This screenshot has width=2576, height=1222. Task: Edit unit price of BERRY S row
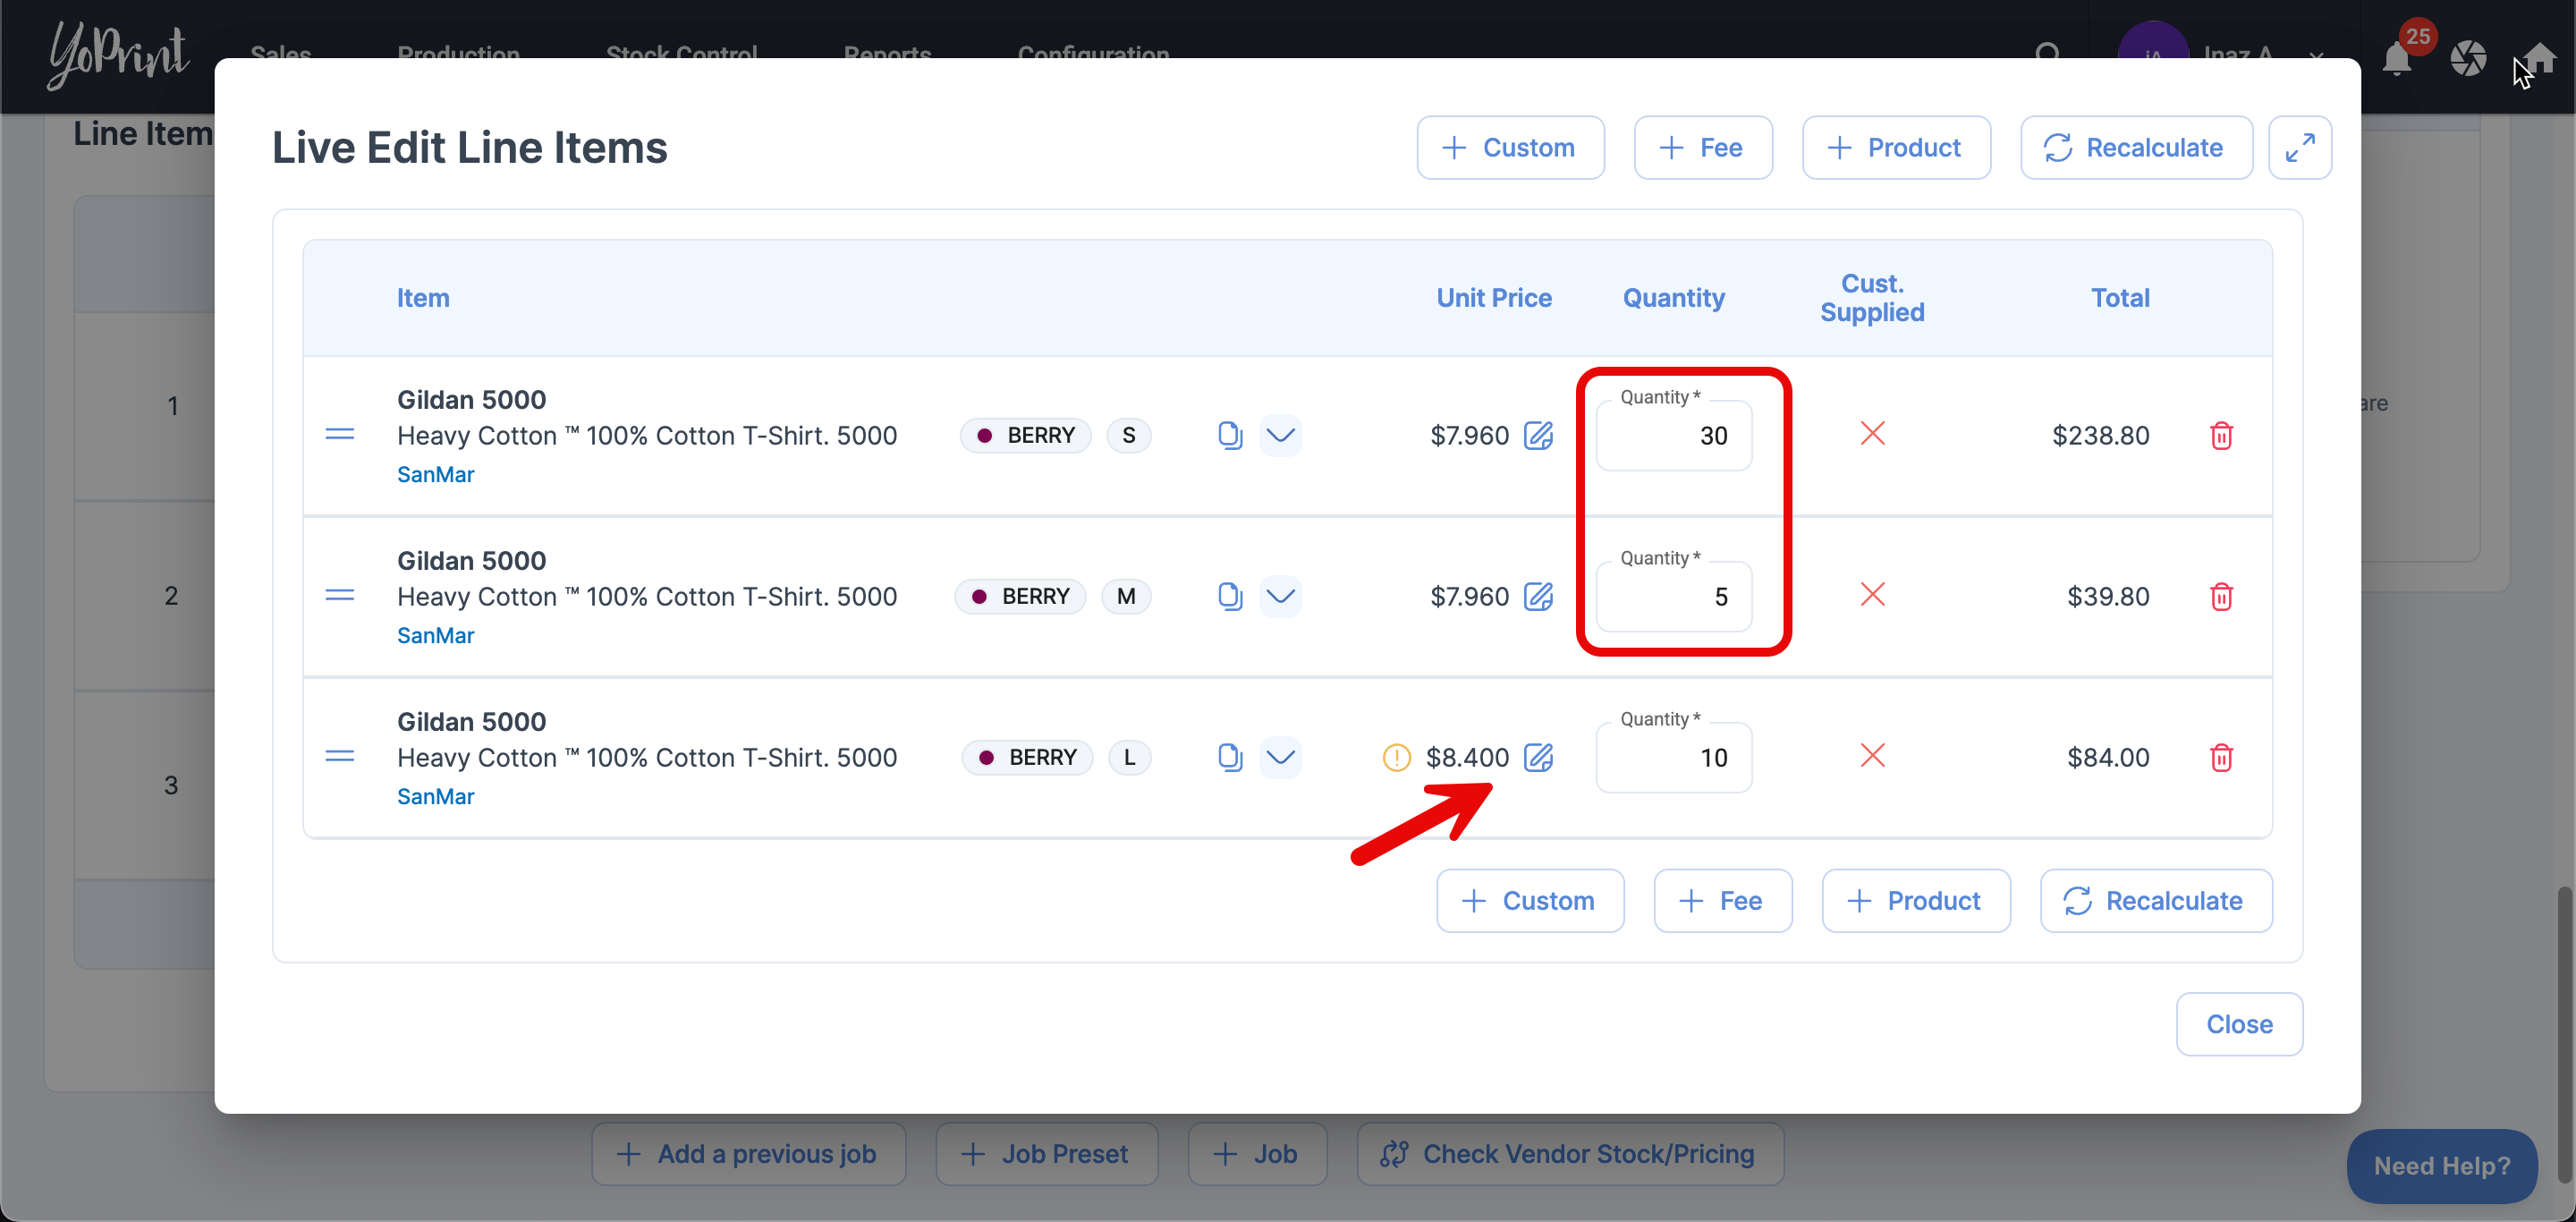click(1538, 435)
